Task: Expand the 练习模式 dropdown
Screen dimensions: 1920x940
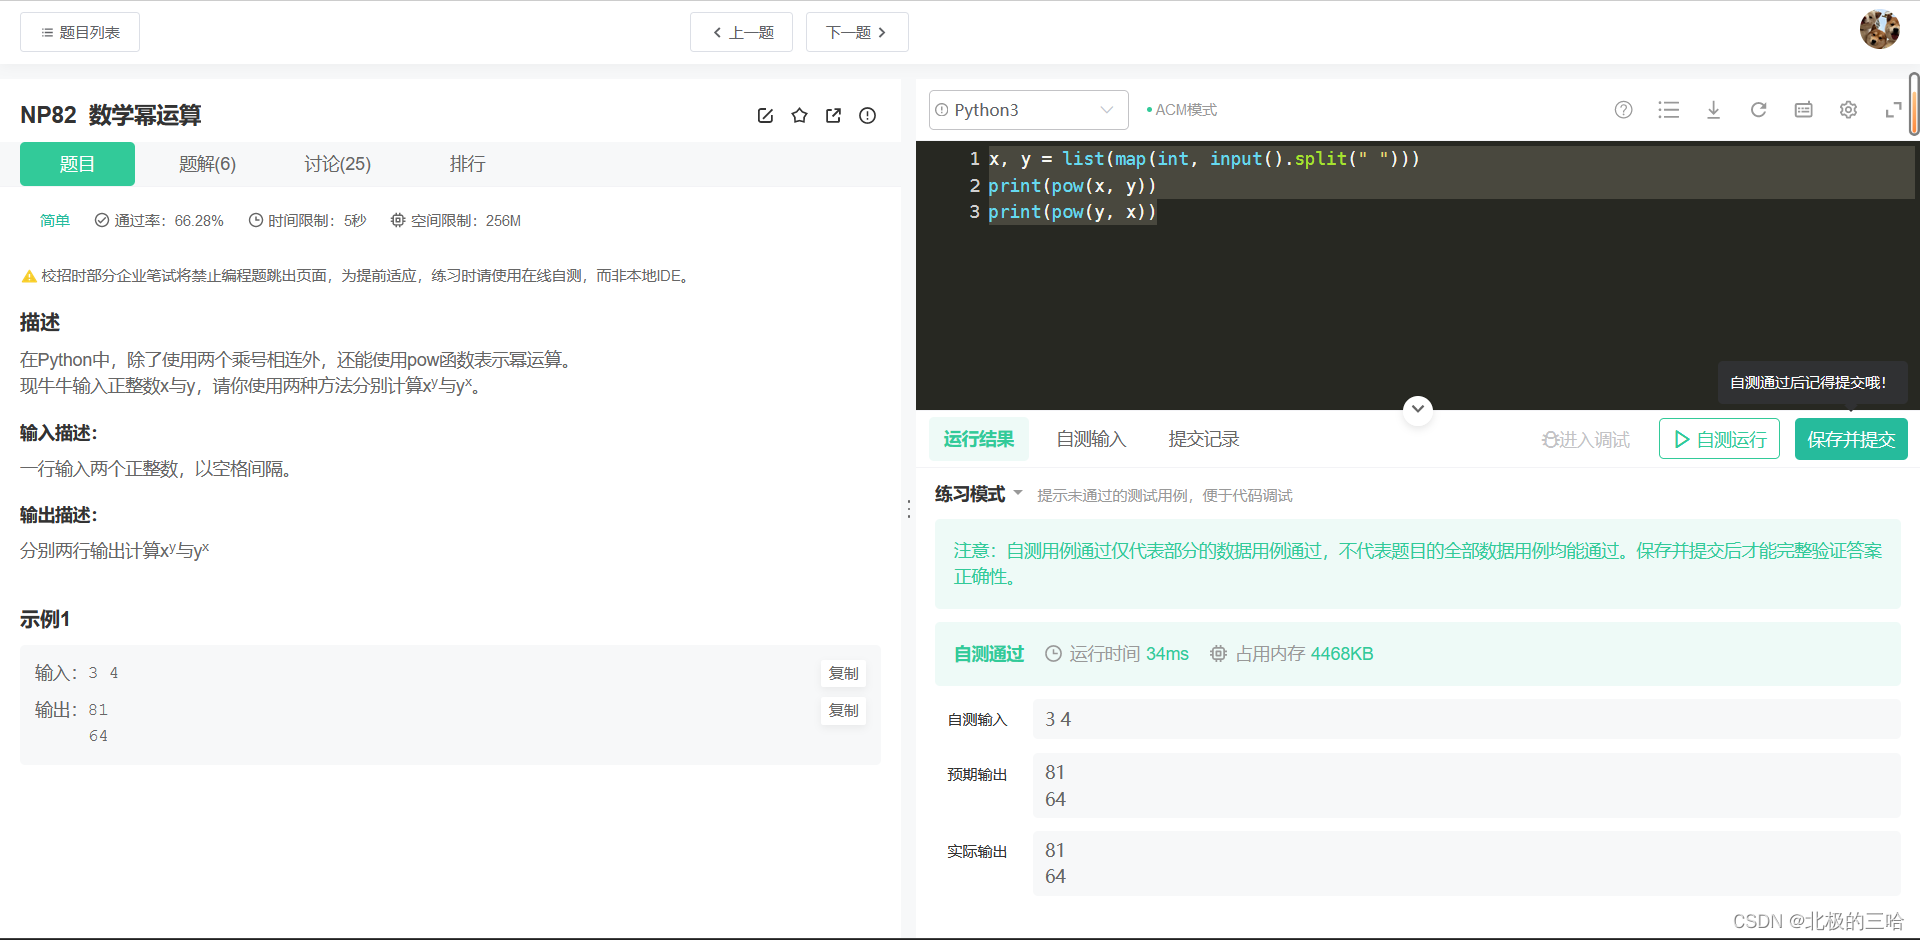Action: 978,494
